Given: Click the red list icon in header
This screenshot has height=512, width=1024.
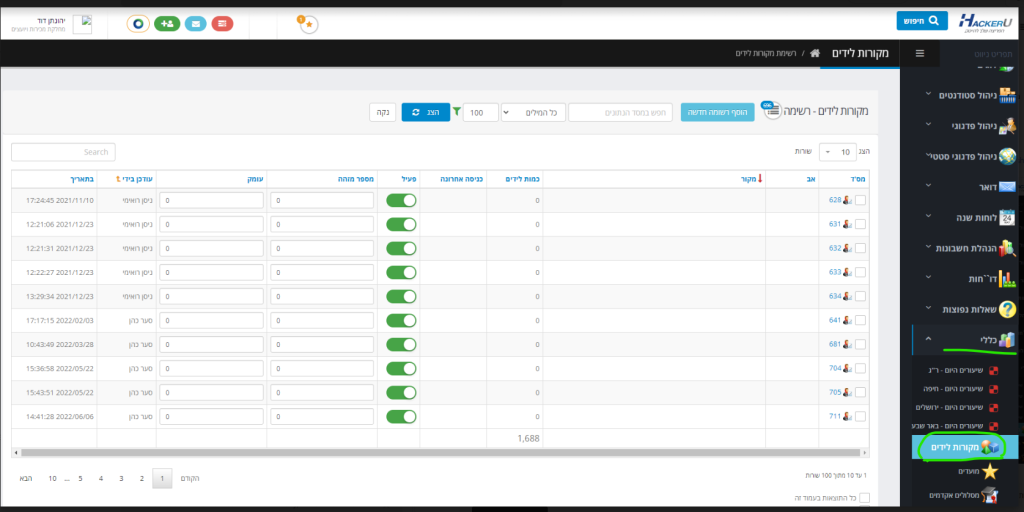Looking at the screenshot, I should [x=222, y=23].
